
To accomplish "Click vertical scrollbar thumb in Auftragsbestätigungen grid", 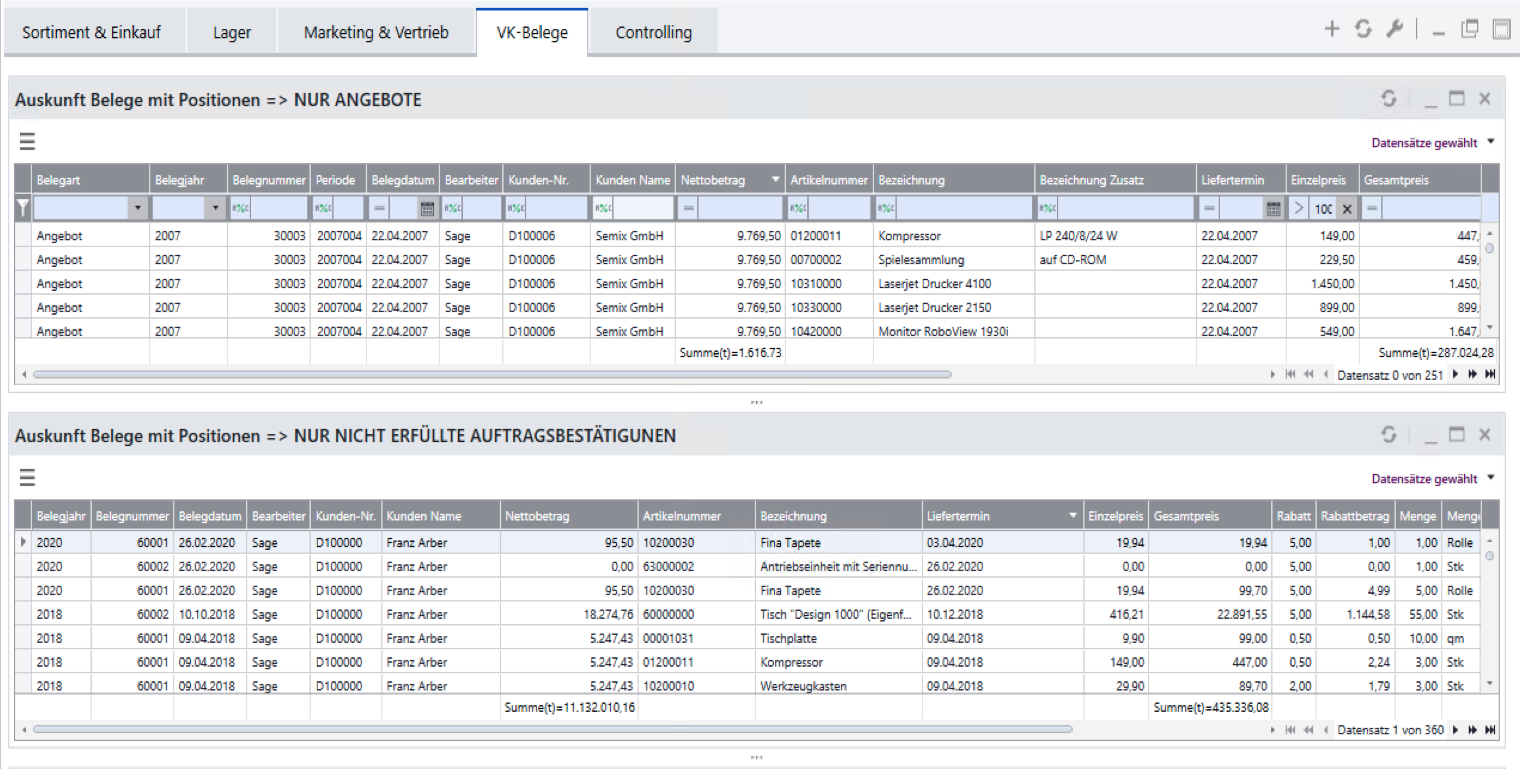I will pyautogui.click(x=1490, y=555).
